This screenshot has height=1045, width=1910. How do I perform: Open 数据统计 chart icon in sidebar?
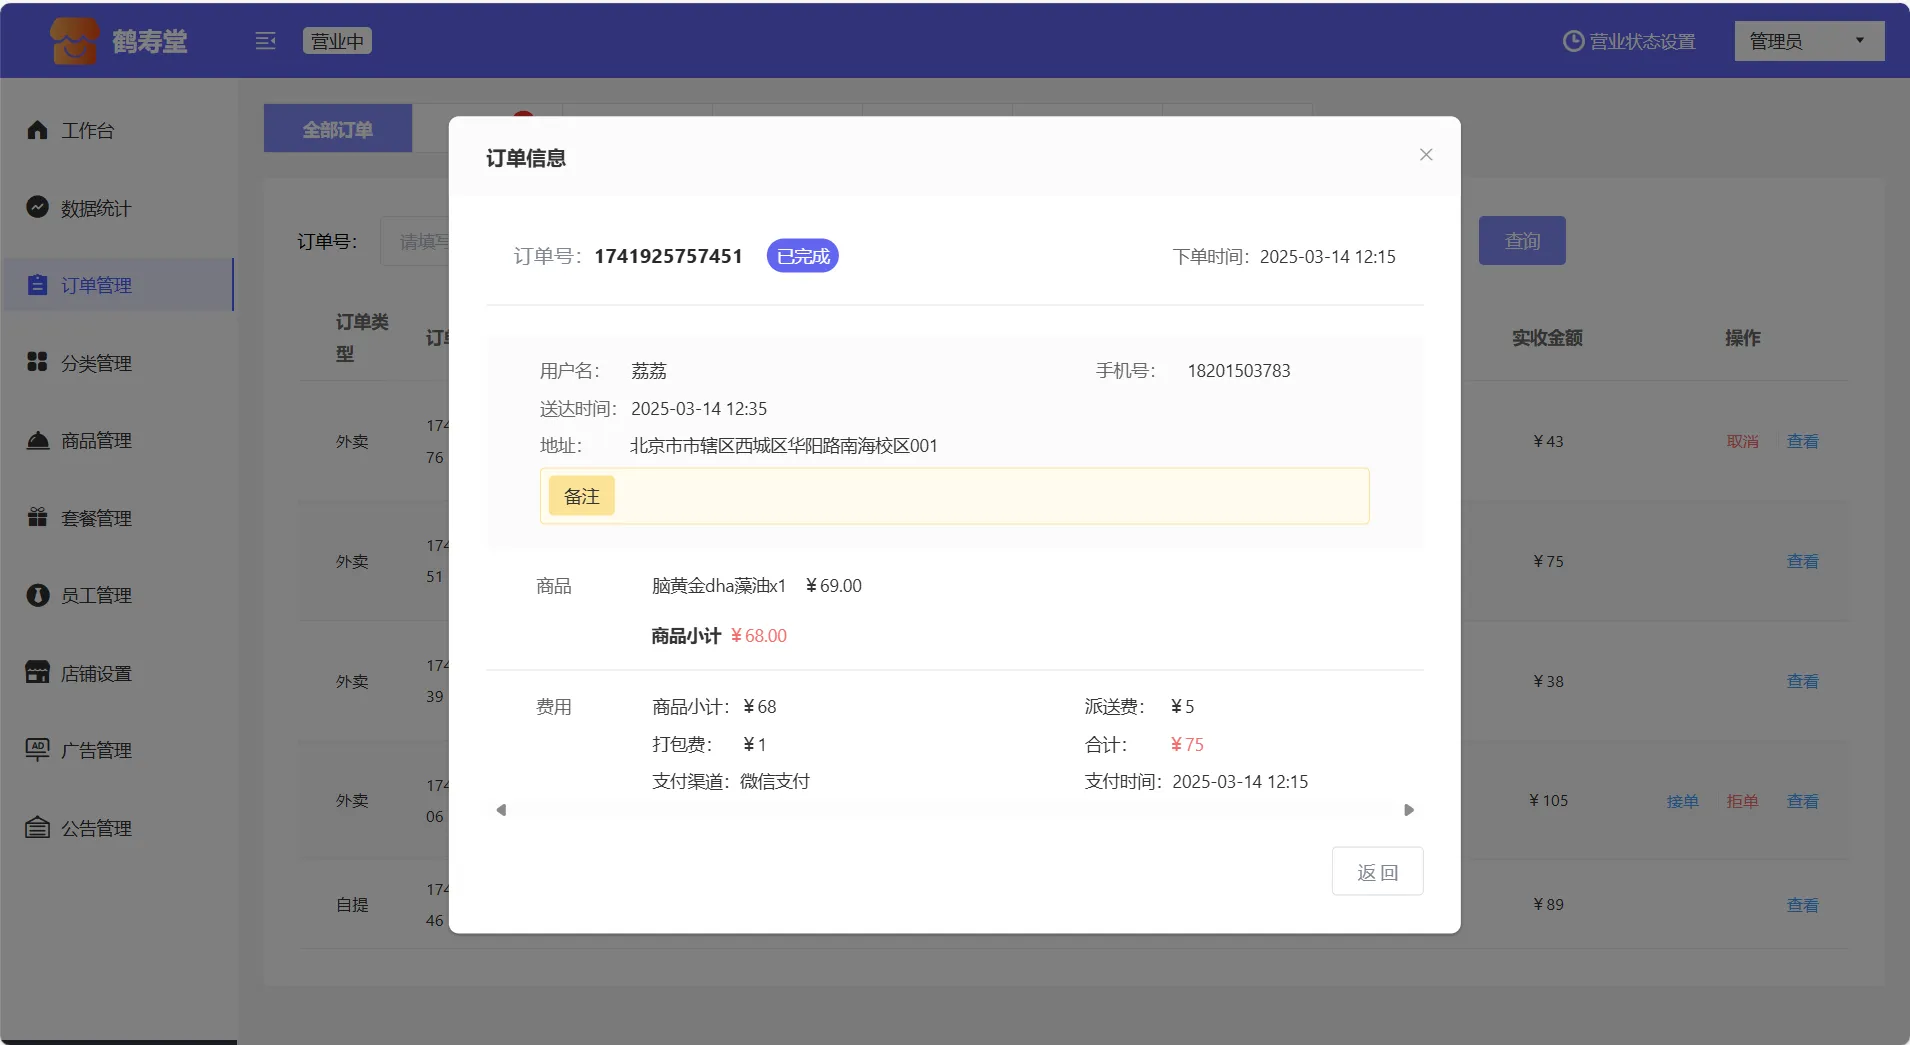click(37, 207)
